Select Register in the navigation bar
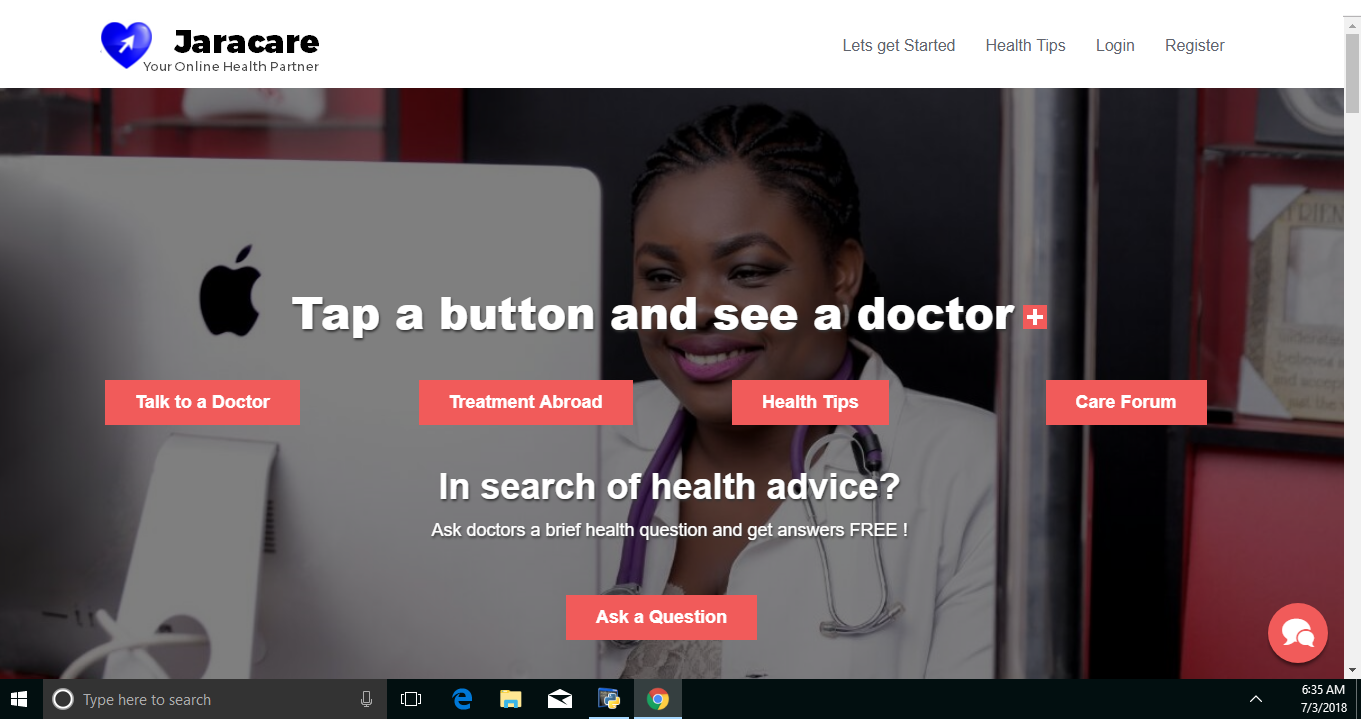1361x719 pixels. click(x=1195, y=45)
